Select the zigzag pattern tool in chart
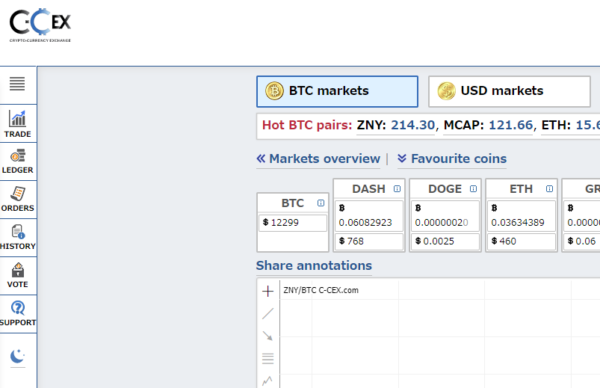The height and width of the screenshot is (388, 600). pos(268,381)
